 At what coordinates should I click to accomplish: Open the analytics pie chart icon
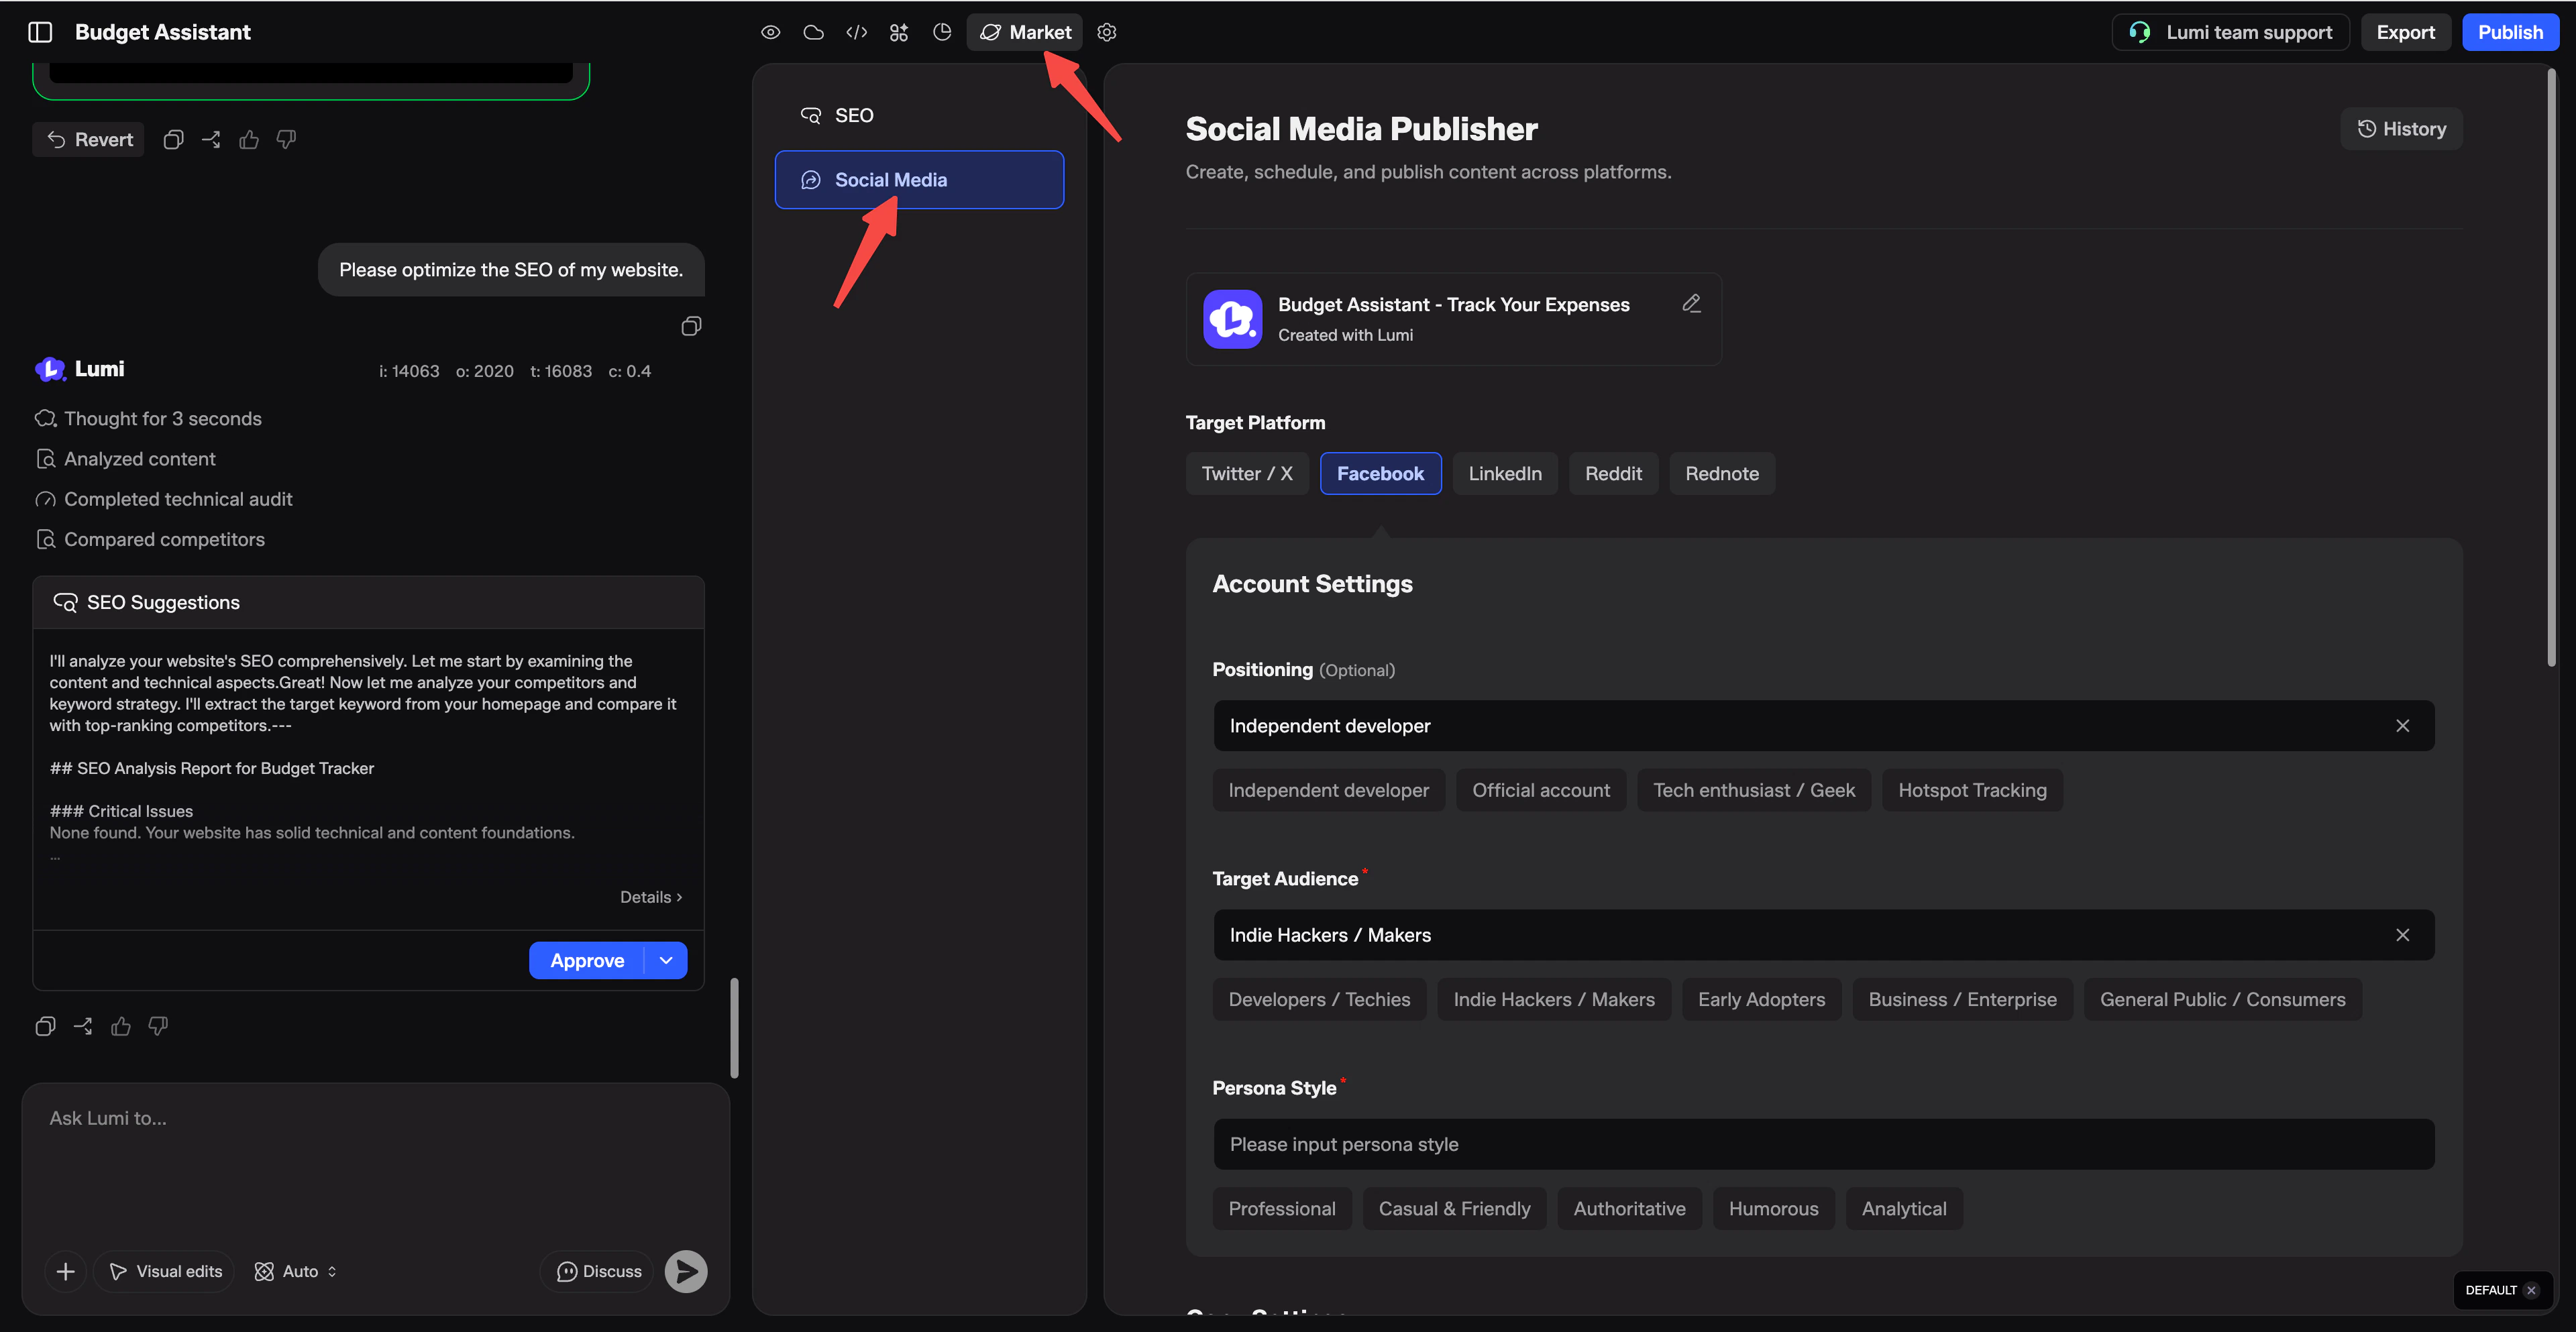click(942, 32)
